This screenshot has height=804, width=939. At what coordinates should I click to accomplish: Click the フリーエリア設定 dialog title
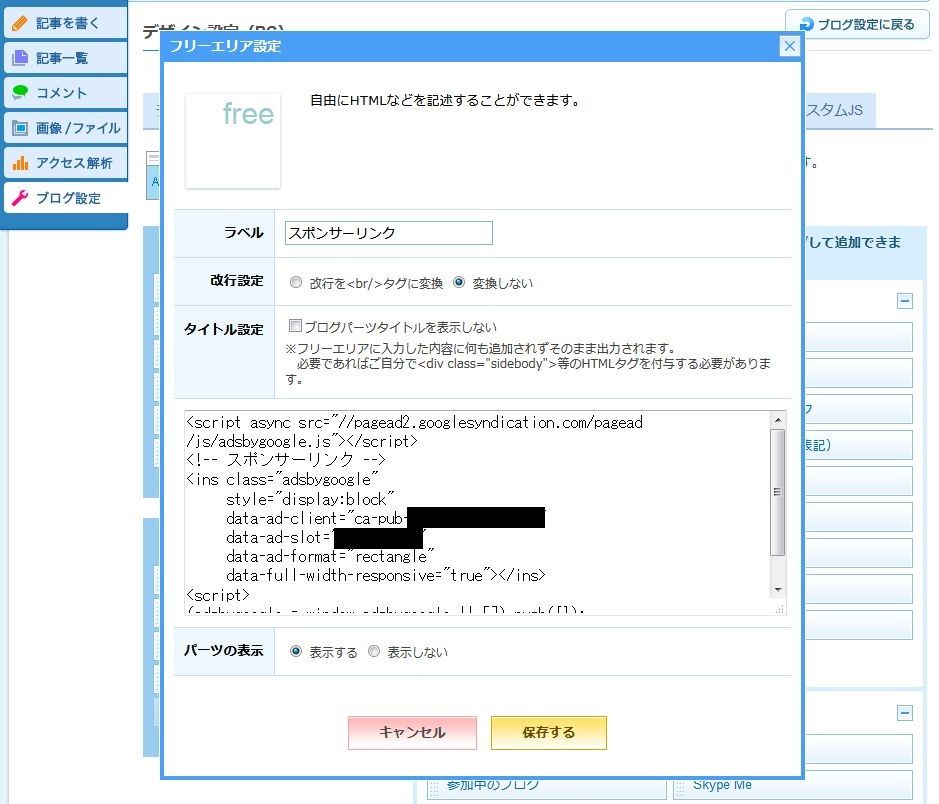225,46
